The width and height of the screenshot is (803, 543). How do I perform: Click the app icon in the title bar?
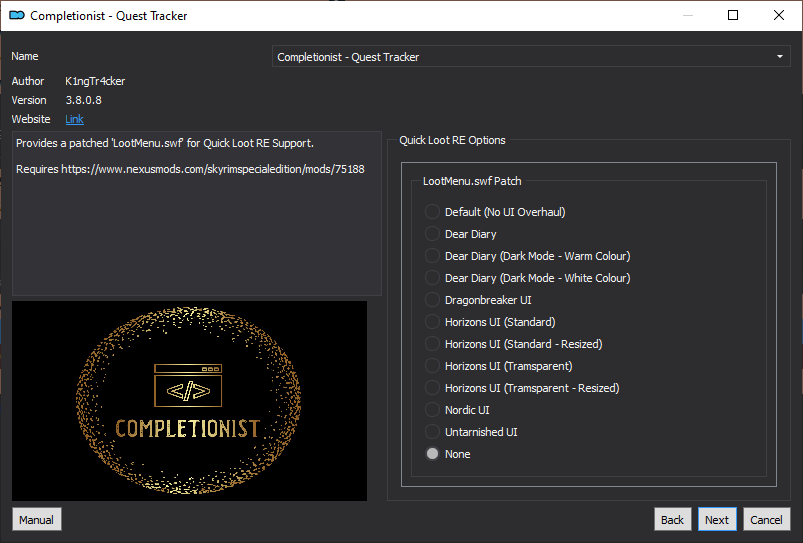pos(17,15)
